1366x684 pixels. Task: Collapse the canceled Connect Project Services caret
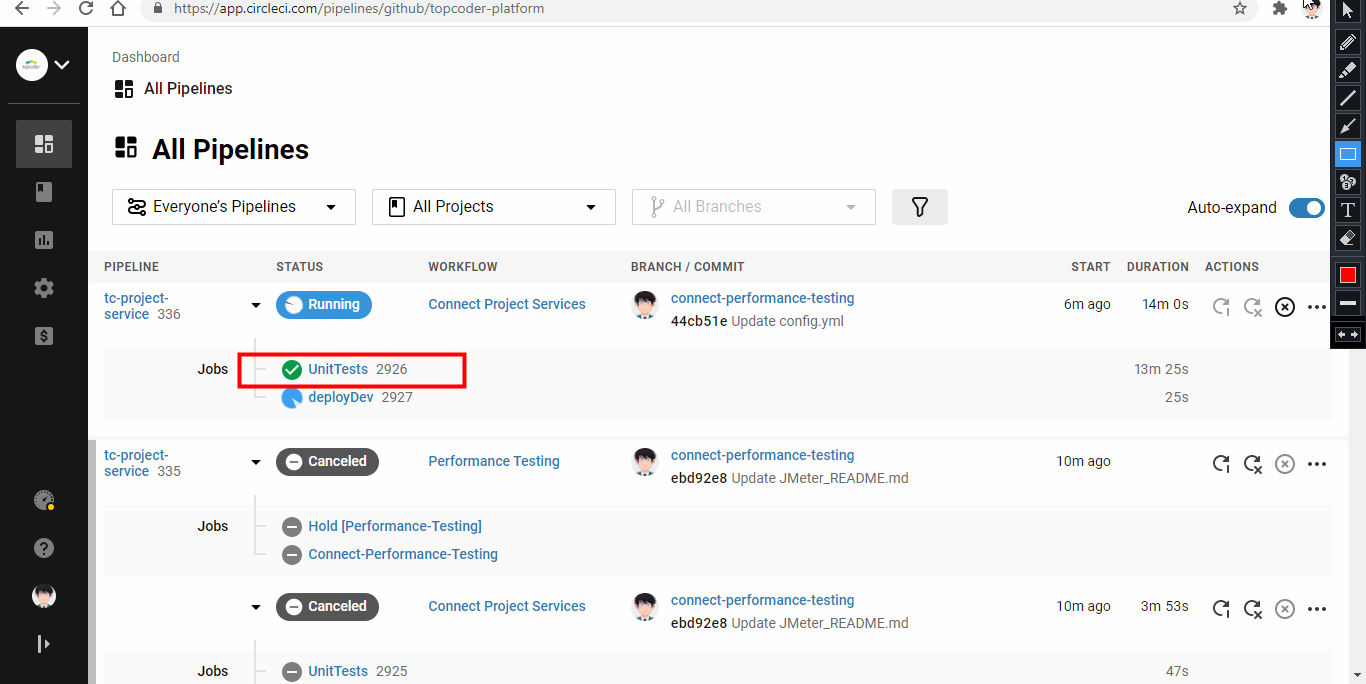click(x=256, y=607)
